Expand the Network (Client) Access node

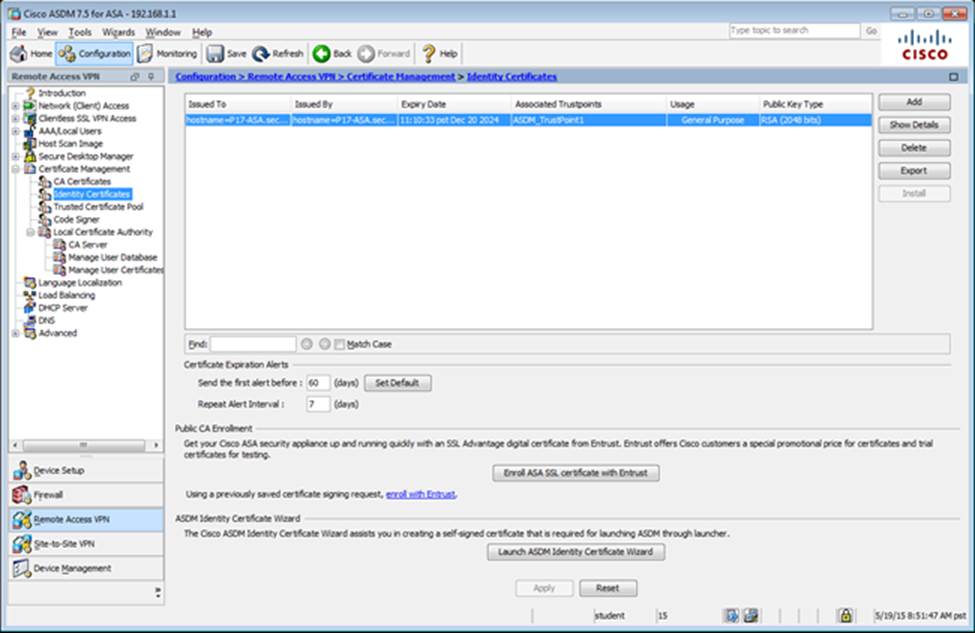click(x=15, y=106)
